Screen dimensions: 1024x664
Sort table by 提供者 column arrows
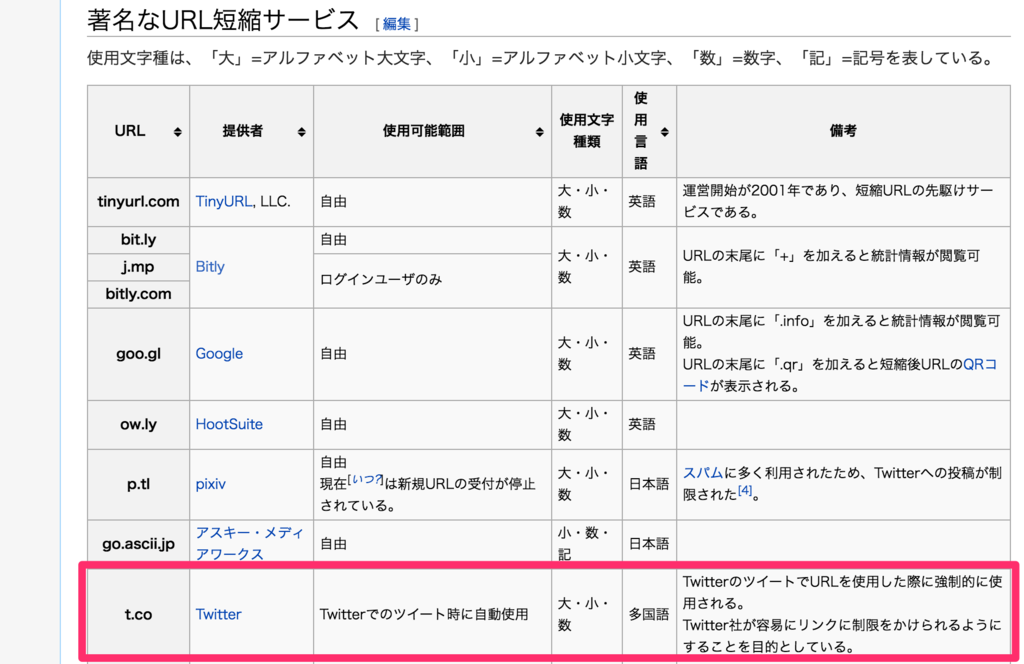click(x=301, y=132)
